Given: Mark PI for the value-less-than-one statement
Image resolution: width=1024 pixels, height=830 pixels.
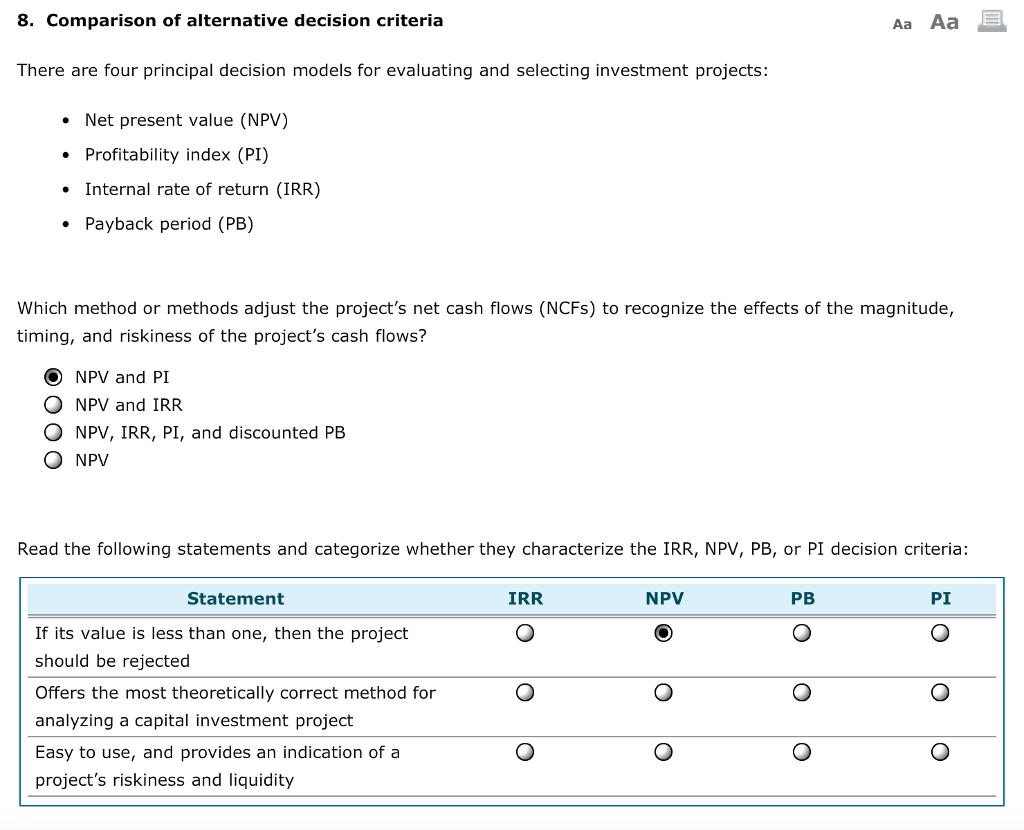Looking at the screenshot, I should pos(939,632).
